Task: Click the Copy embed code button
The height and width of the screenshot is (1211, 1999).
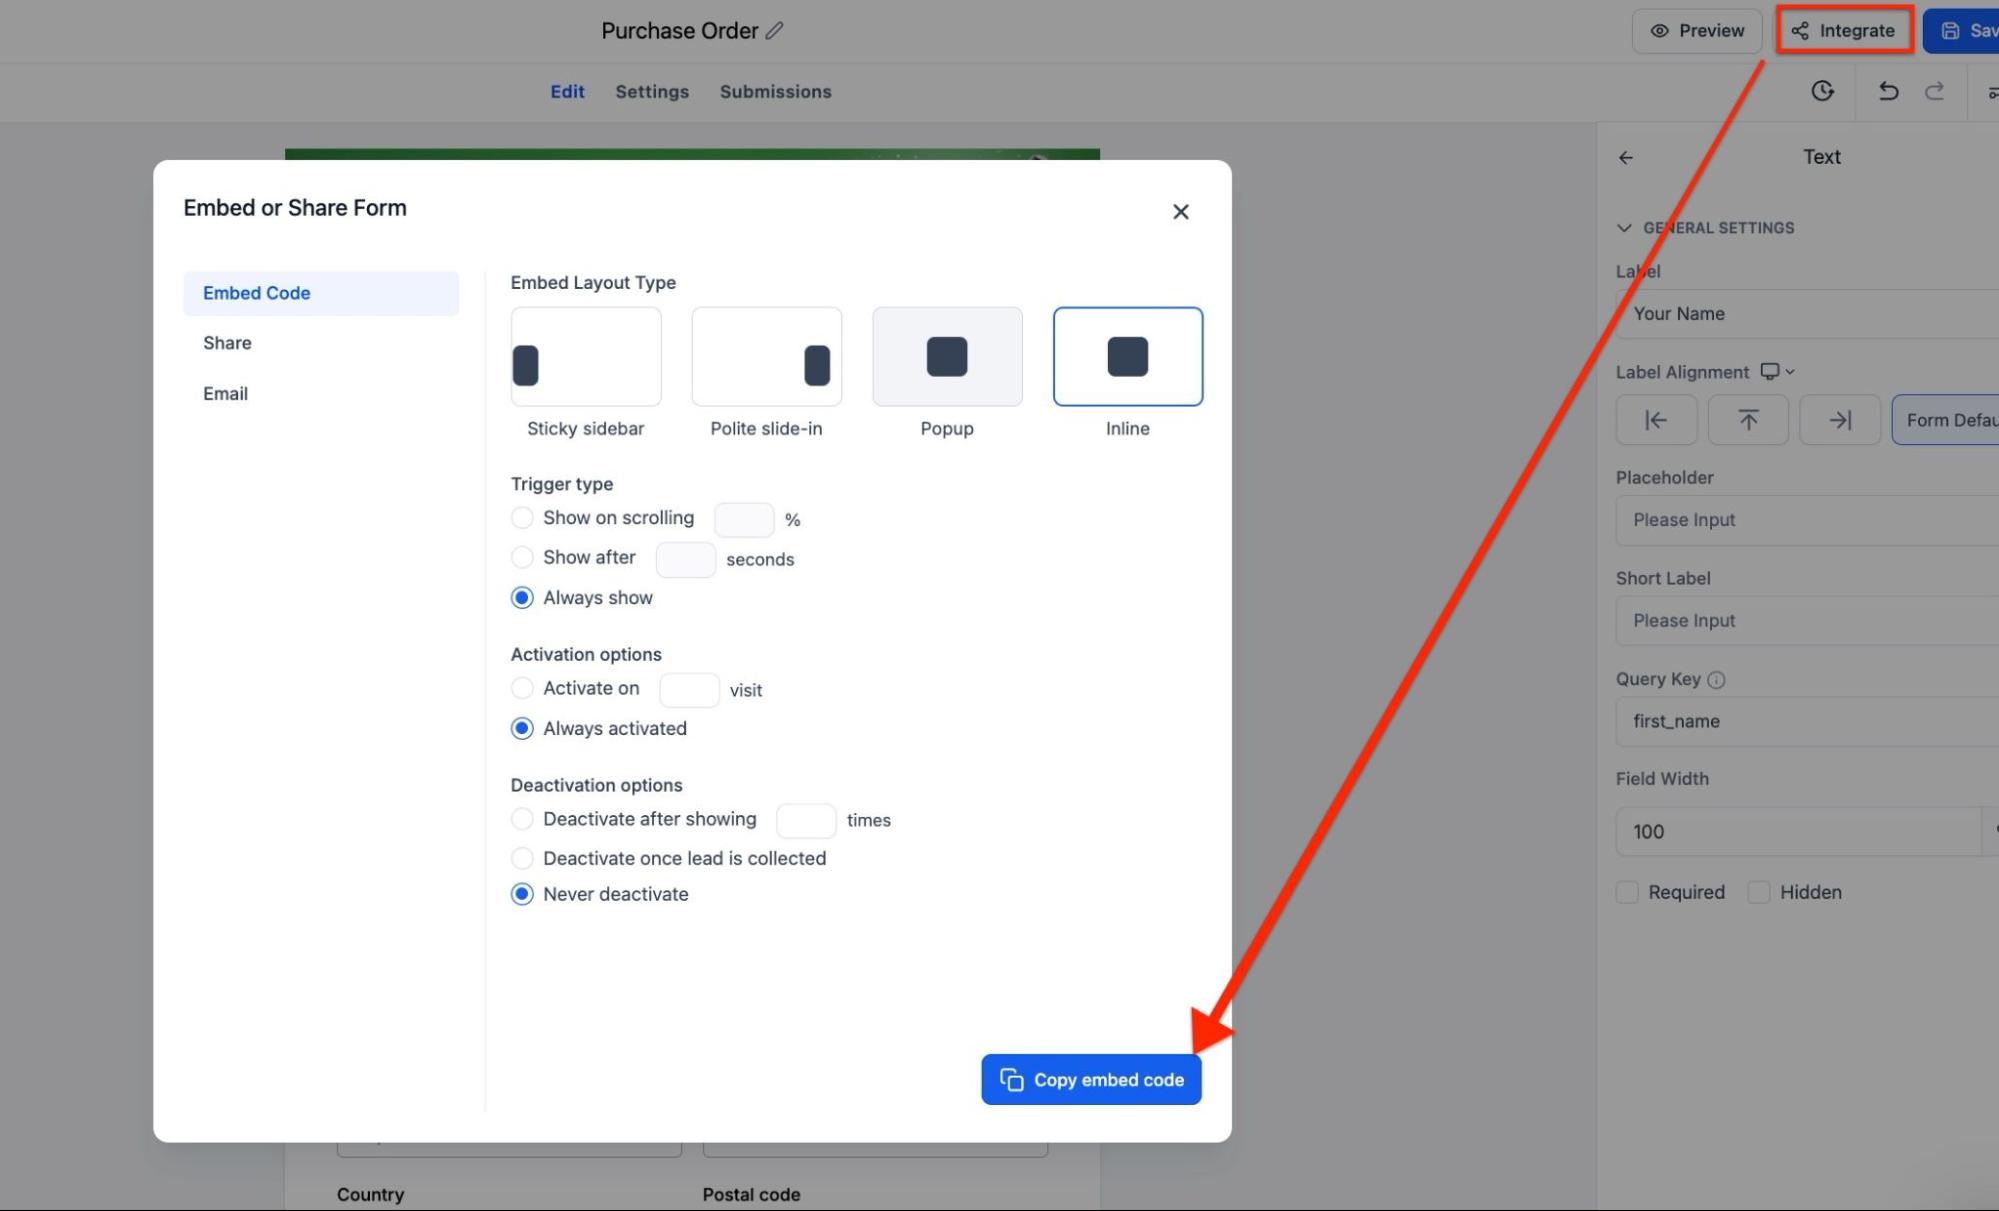Action: [1091, 1079]
